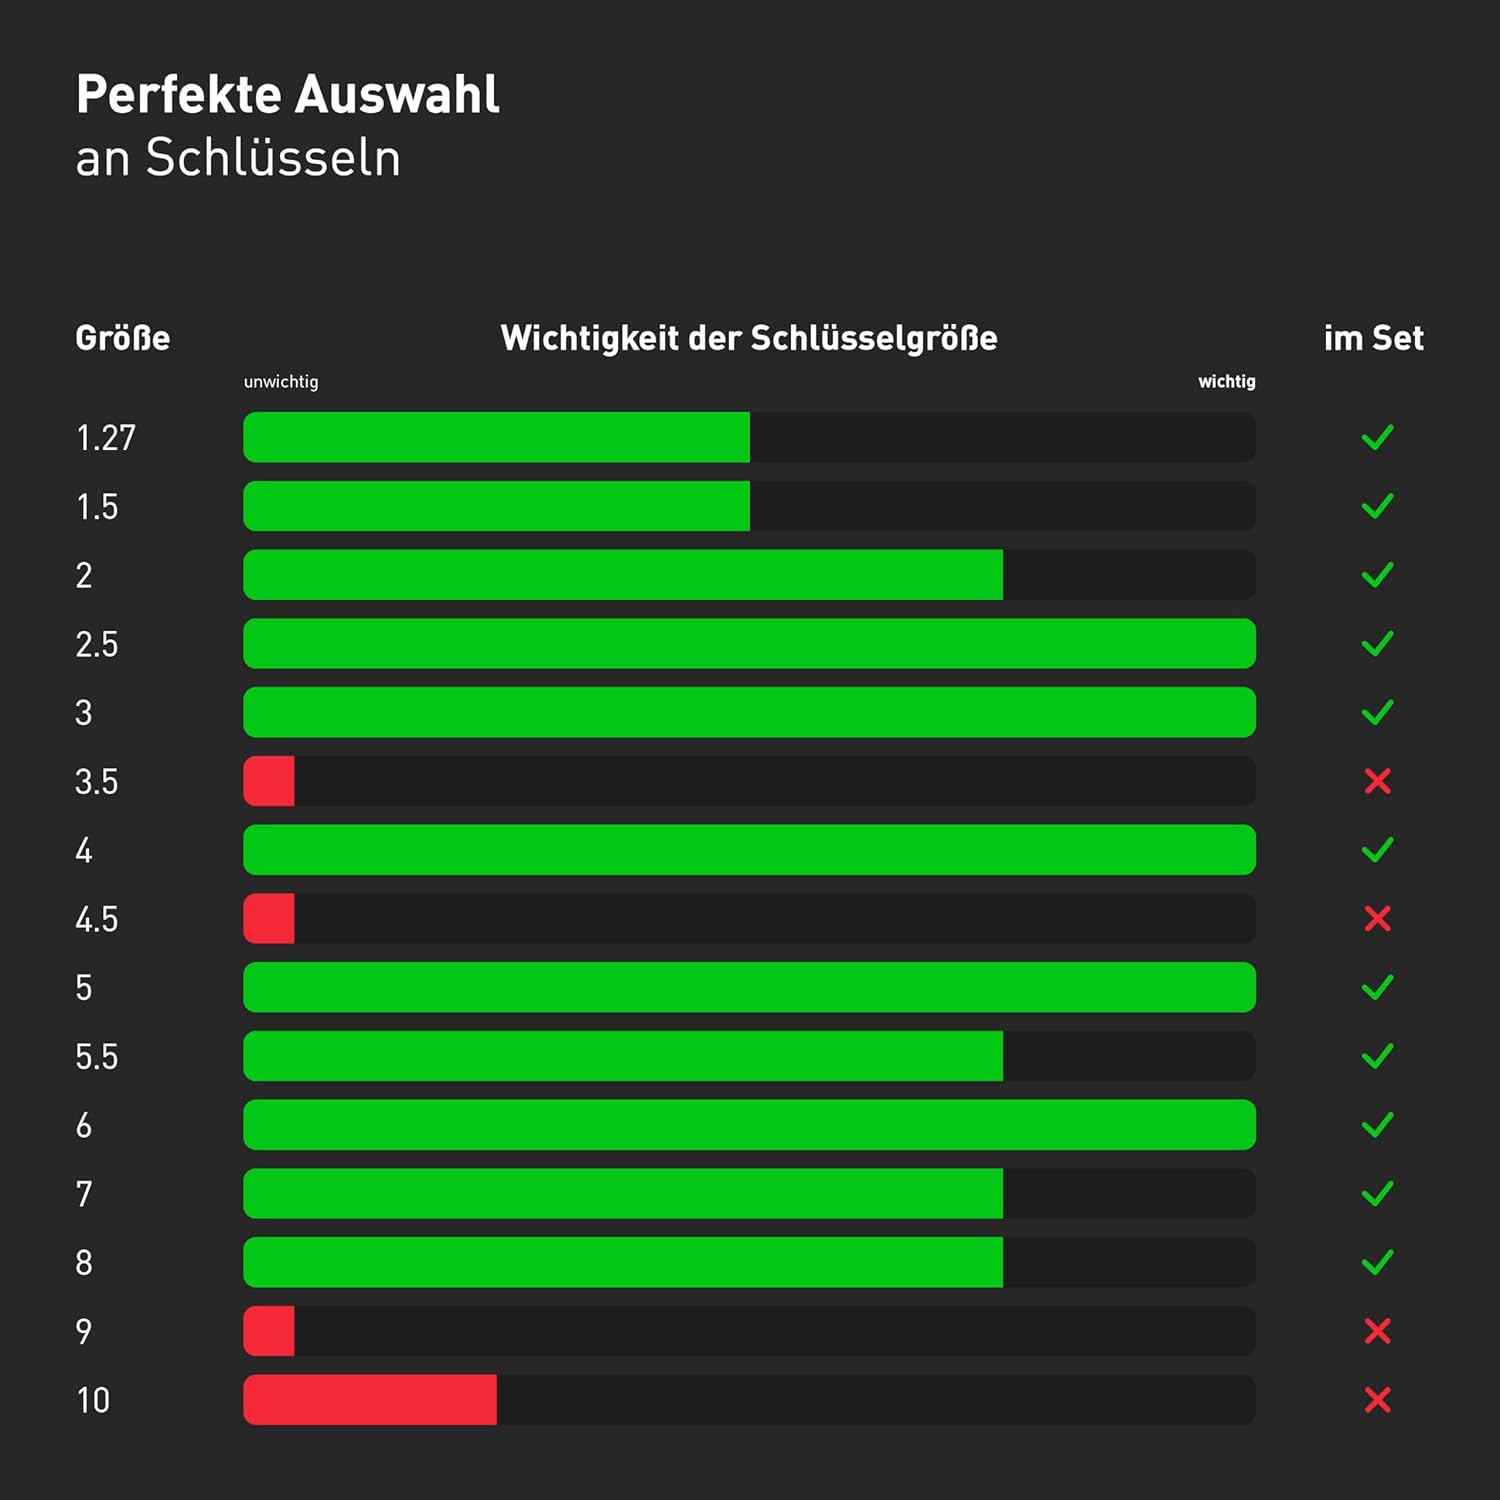Click the 'Perfekte Auswahl' heading

(x=288, y=95)
